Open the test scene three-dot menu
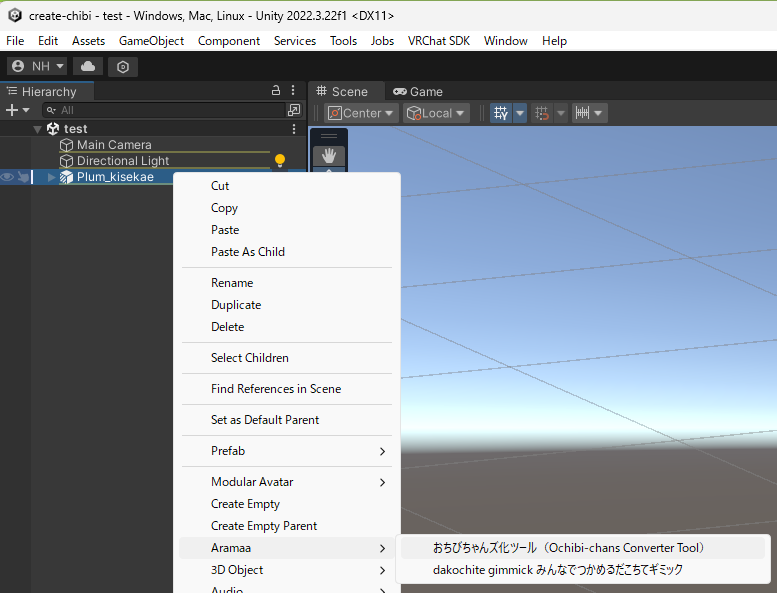 coord(294,129)
